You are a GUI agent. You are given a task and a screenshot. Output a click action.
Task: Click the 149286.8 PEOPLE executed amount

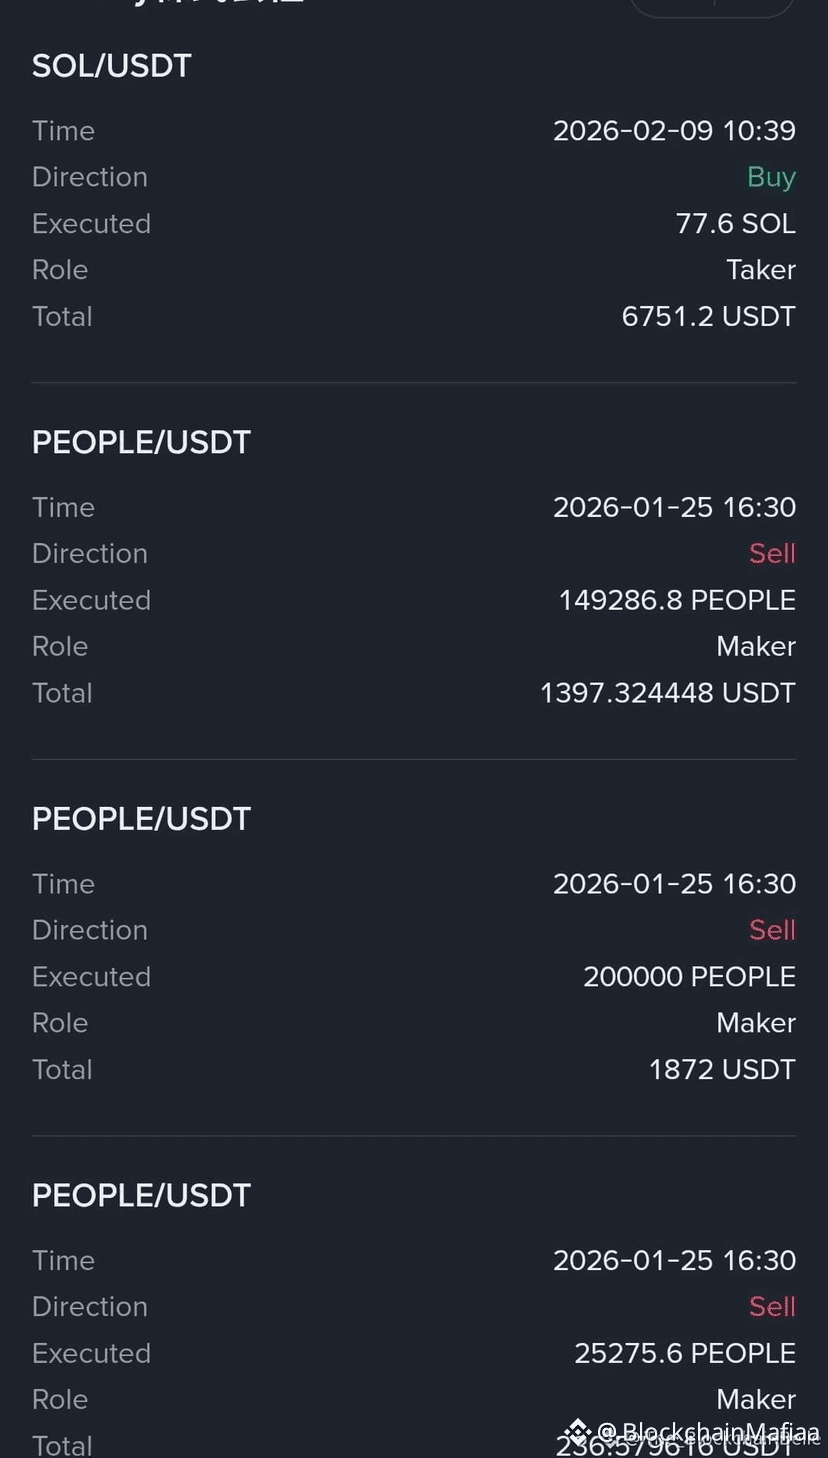[x=677, y=600]
